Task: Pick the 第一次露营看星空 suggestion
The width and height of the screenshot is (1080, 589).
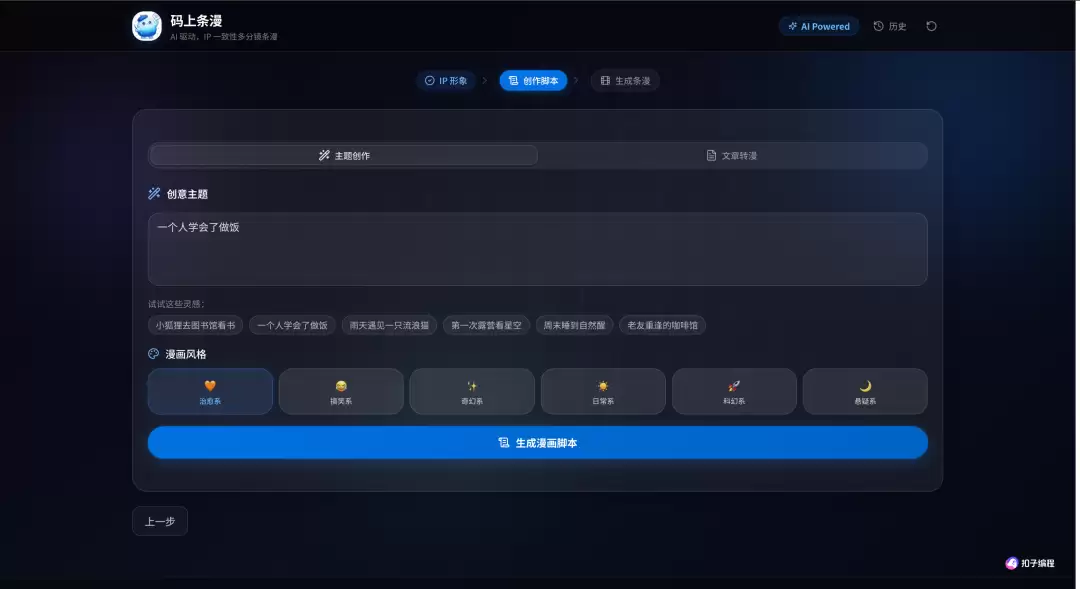Action: click(x=486, y=325)
